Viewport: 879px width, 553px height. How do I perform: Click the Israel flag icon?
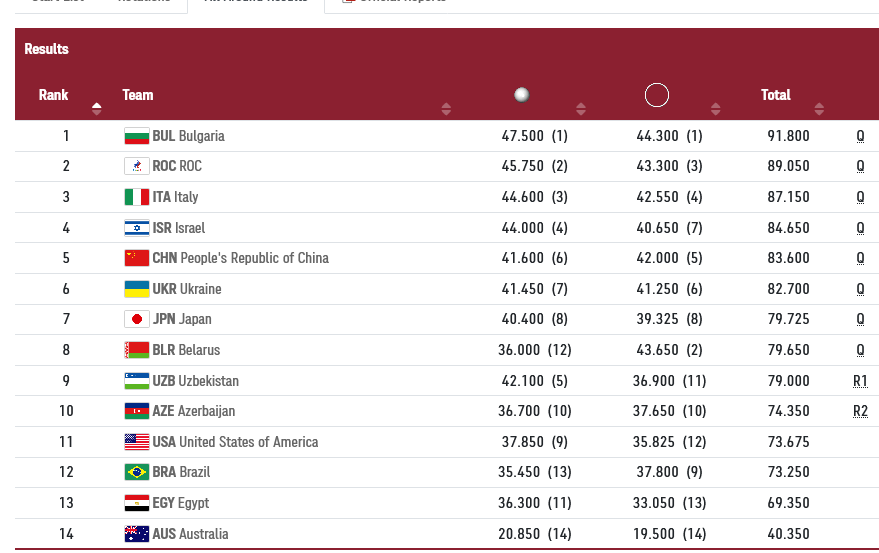(x=137, y=228)
